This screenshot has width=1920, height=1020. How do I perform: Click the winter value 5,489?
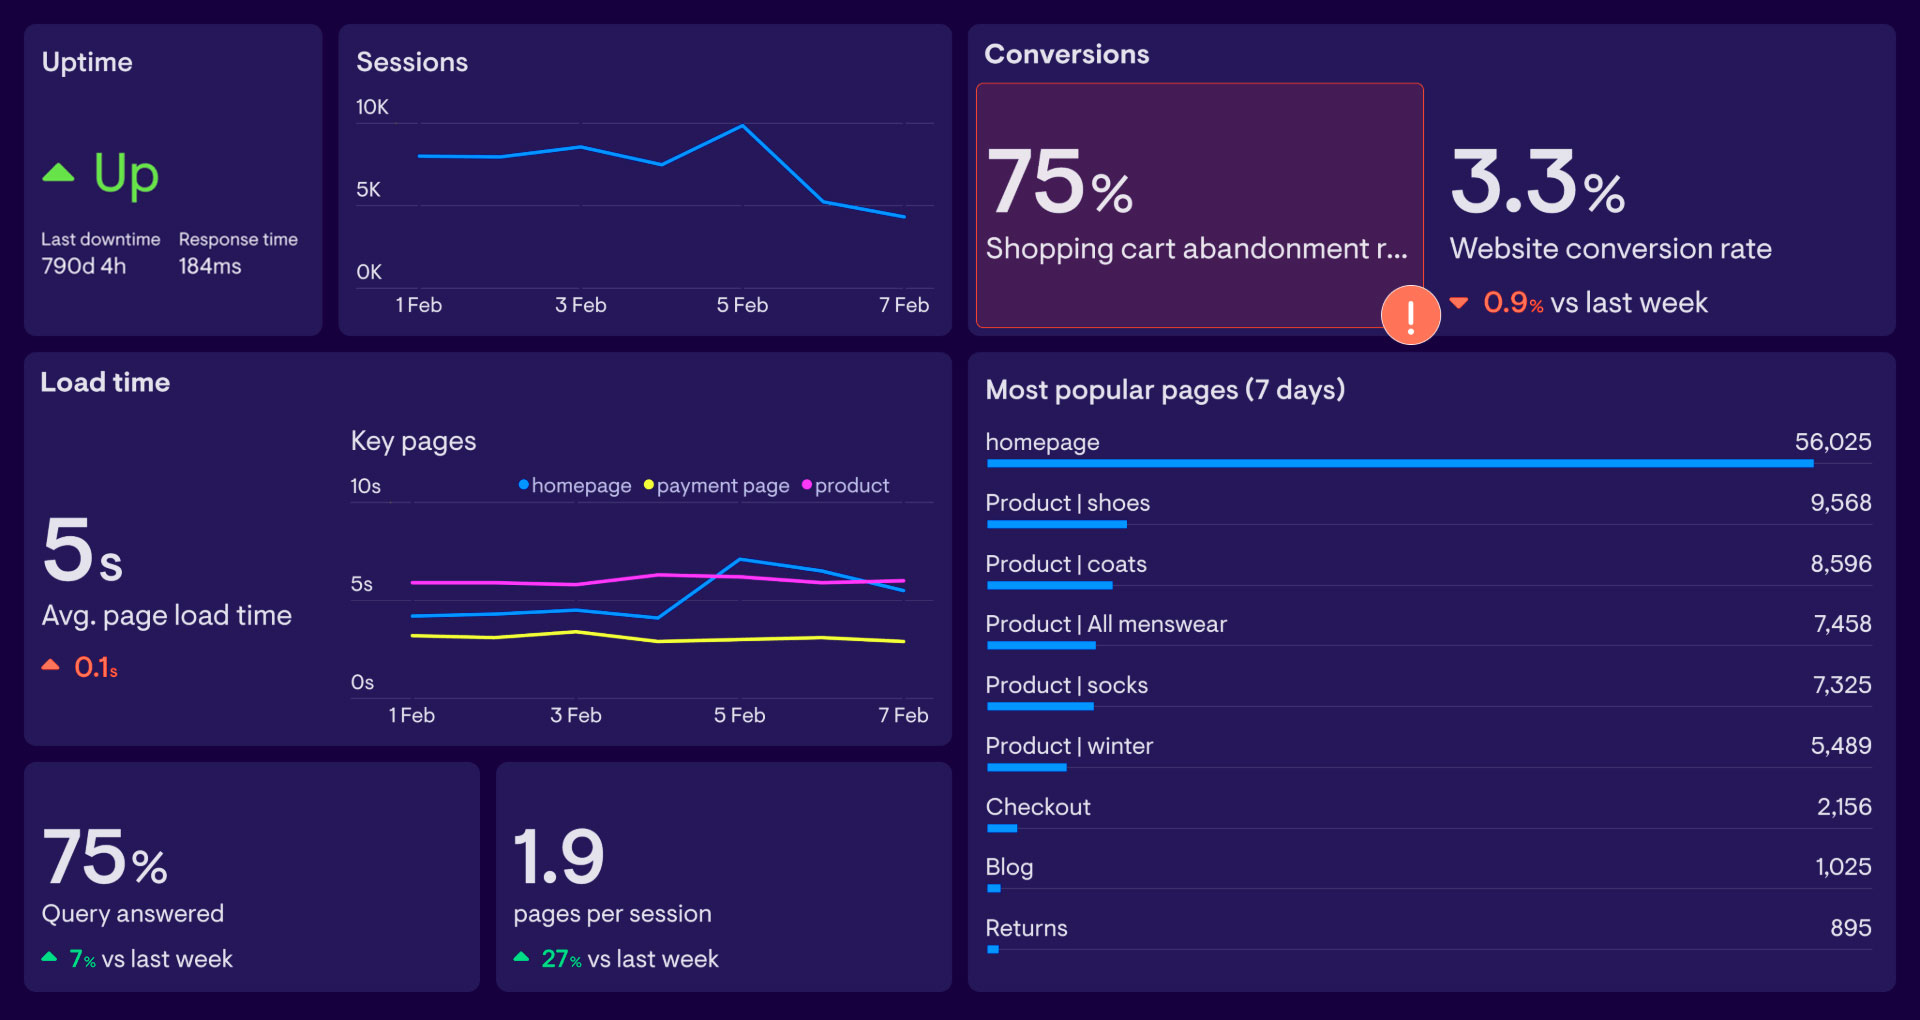(1841, 746)
